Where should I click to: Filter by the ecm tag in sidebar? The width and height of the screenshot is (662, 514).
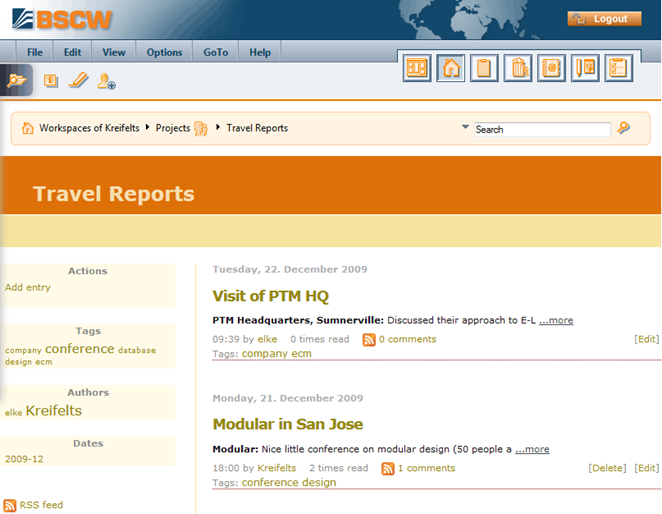pos(44,362)
